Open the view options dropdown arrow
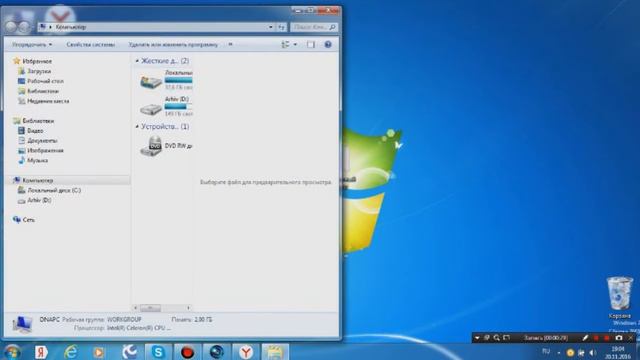The image size is (640, 360). pos(295,44)
